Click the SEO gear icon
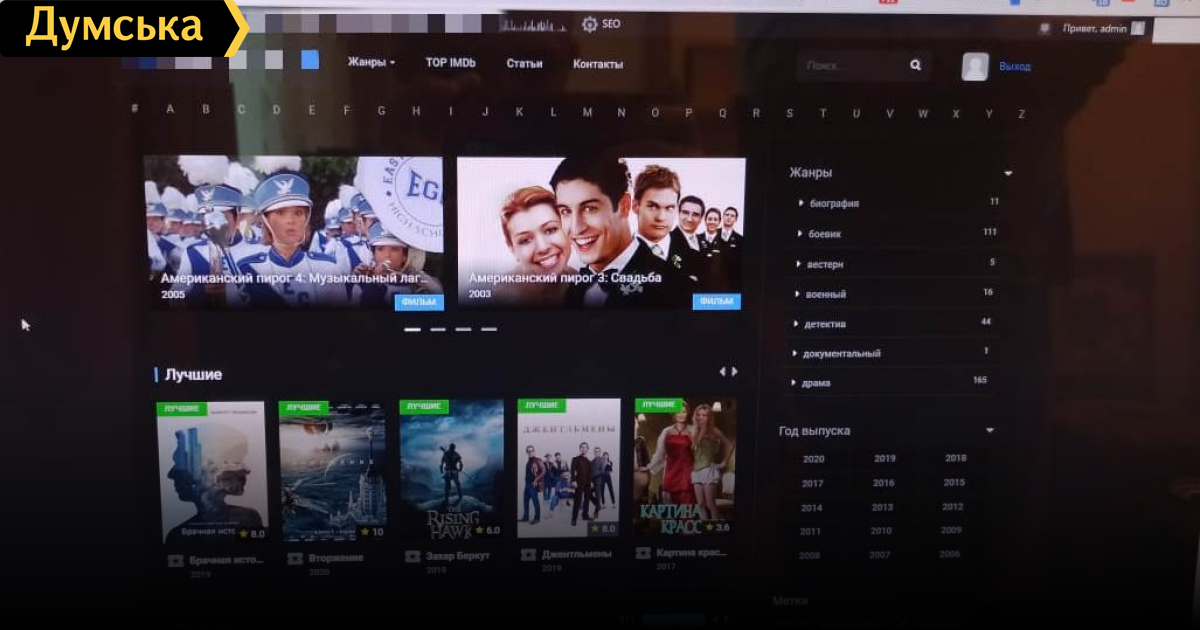This screenshot has height=630, width=1200. point(590,24)
